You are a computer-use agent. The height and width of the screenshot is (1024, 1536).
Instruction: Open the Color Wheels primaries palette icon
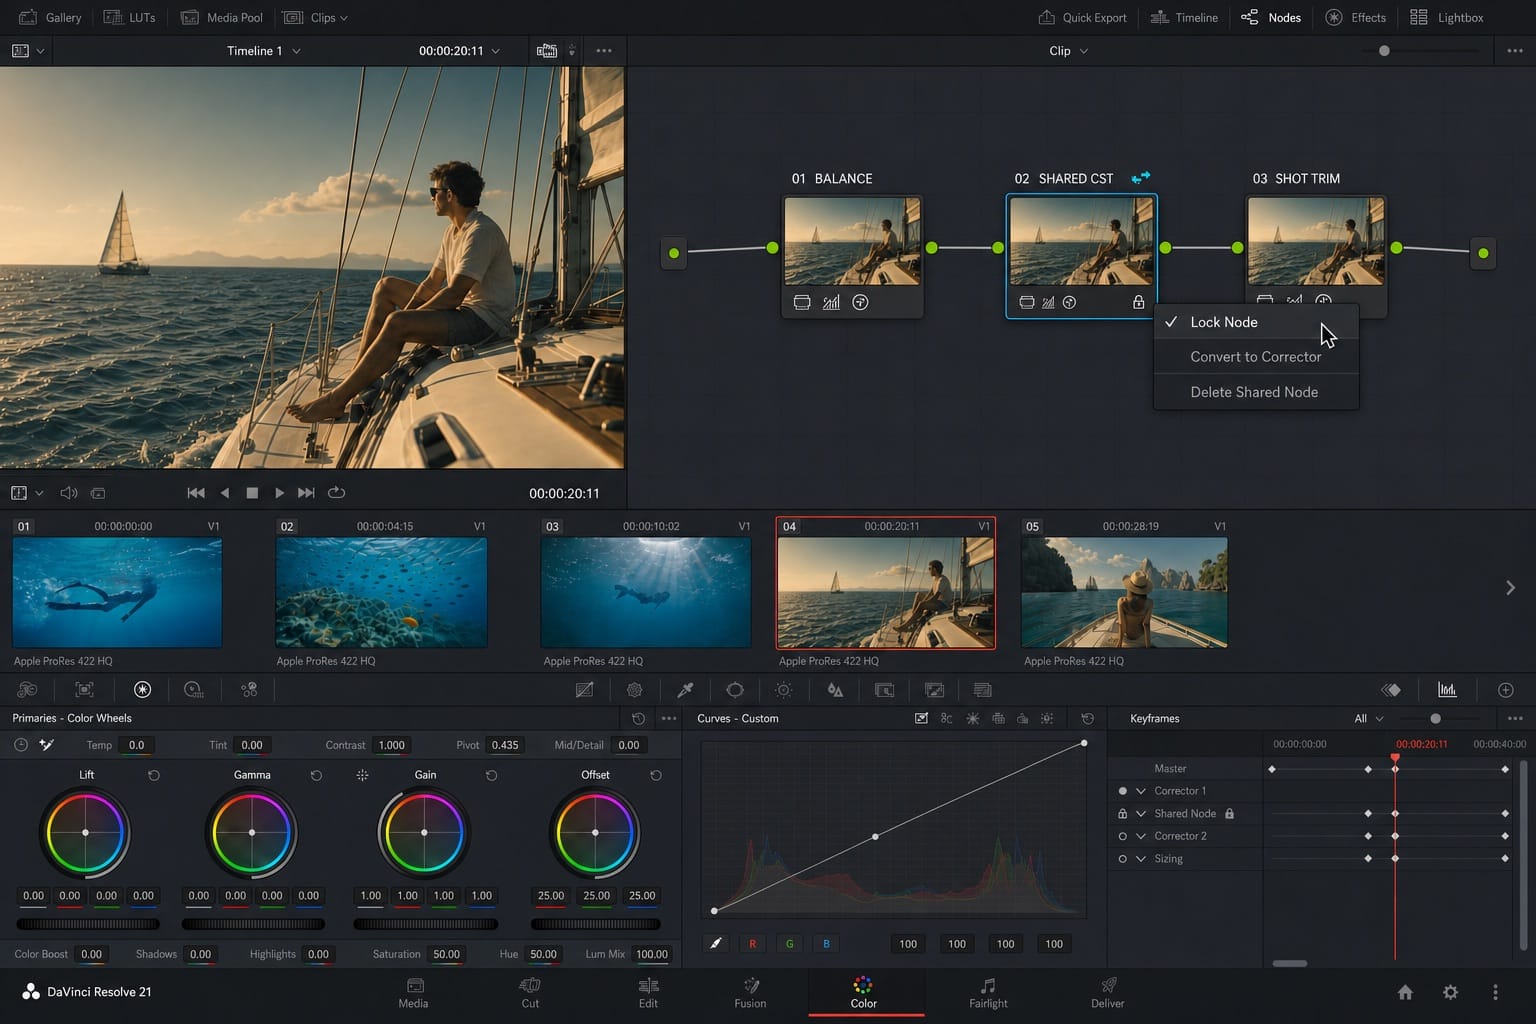(x=142, y=690)
